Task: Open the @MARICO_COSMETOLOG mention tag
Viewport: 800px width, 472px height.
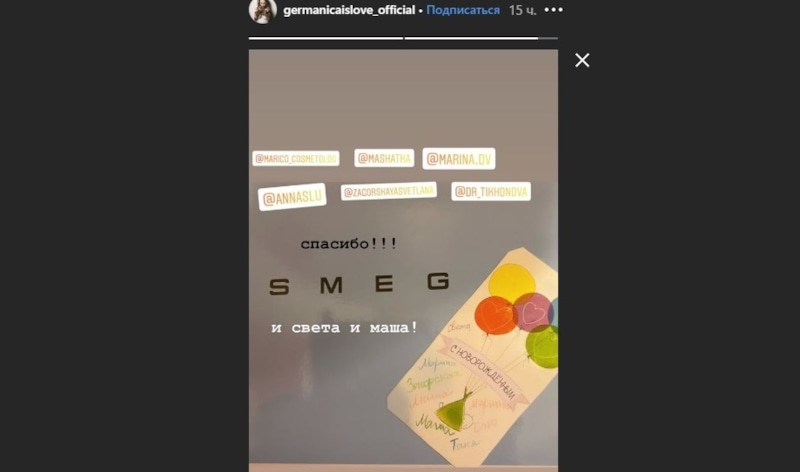Action: pyautogui.click(x=296, y=159)
